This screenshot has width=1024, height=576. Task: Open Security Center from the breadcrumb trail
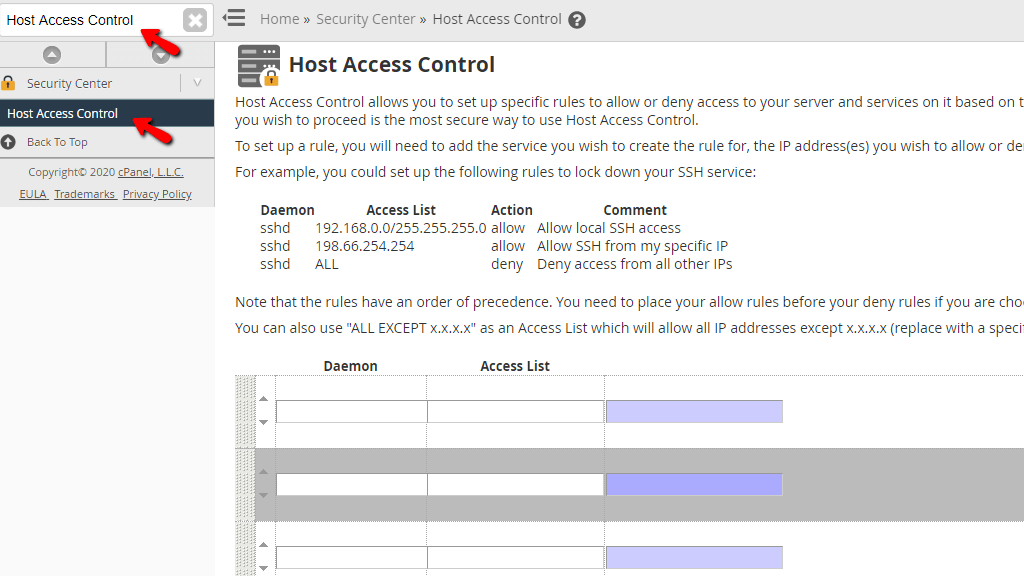(365, 18)
